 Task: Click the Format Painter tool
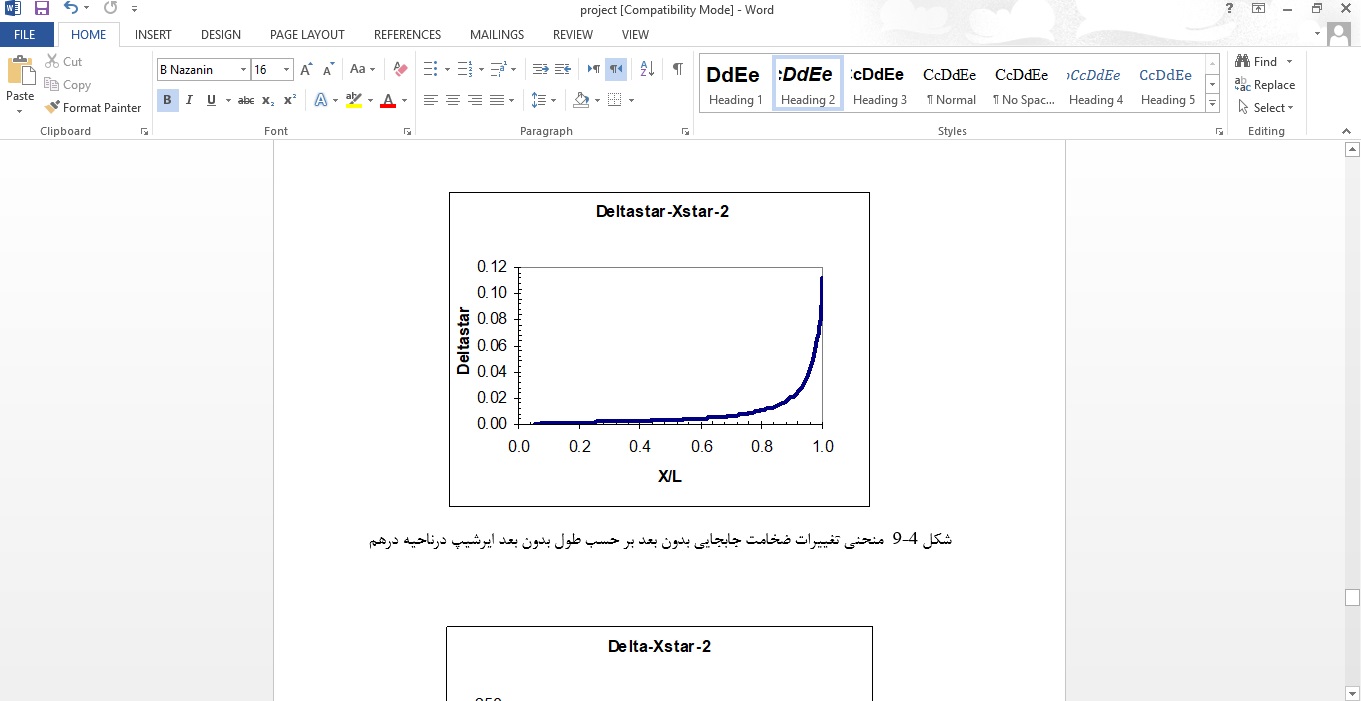click(x=93, y=108)
